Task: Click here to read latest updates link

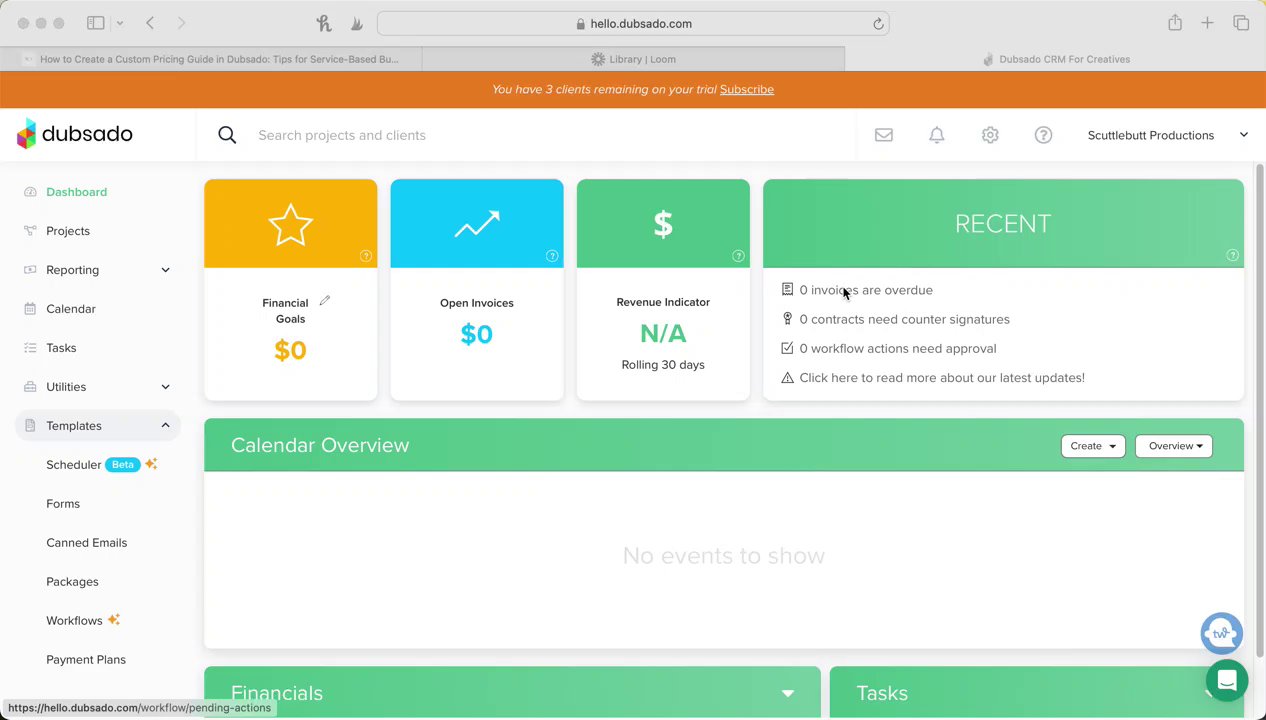Action: click(x=942, y=378)
